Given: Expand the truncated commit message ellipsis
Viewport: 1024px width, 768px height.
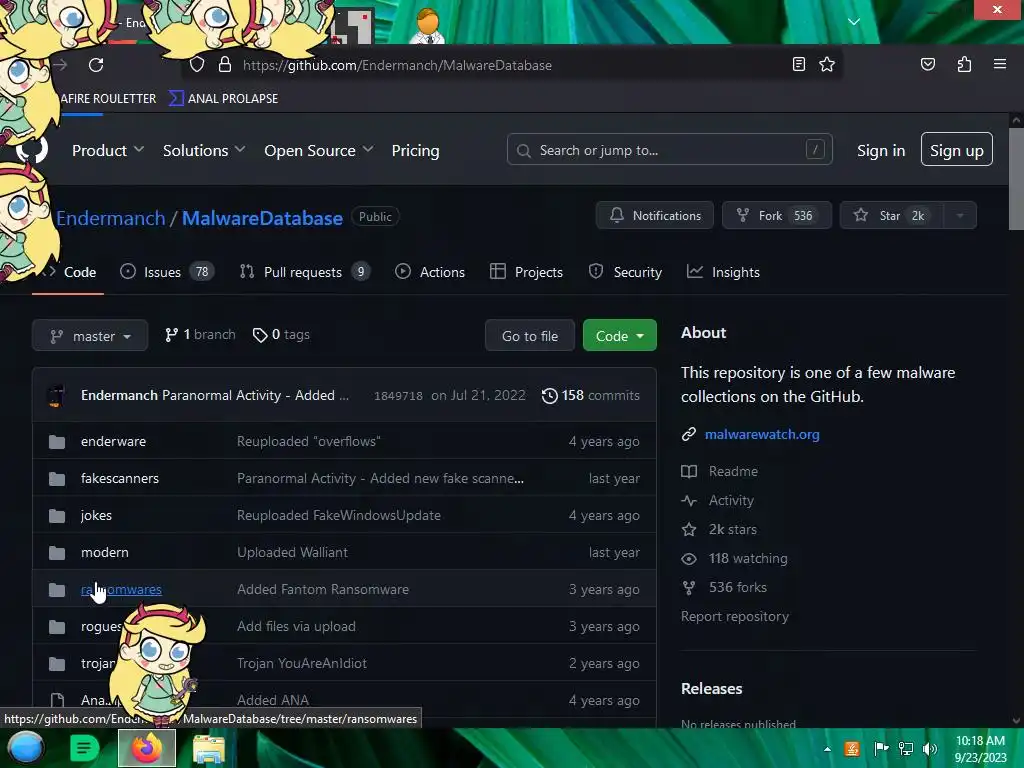Looking at the screenshot, I should pos(344,396).
